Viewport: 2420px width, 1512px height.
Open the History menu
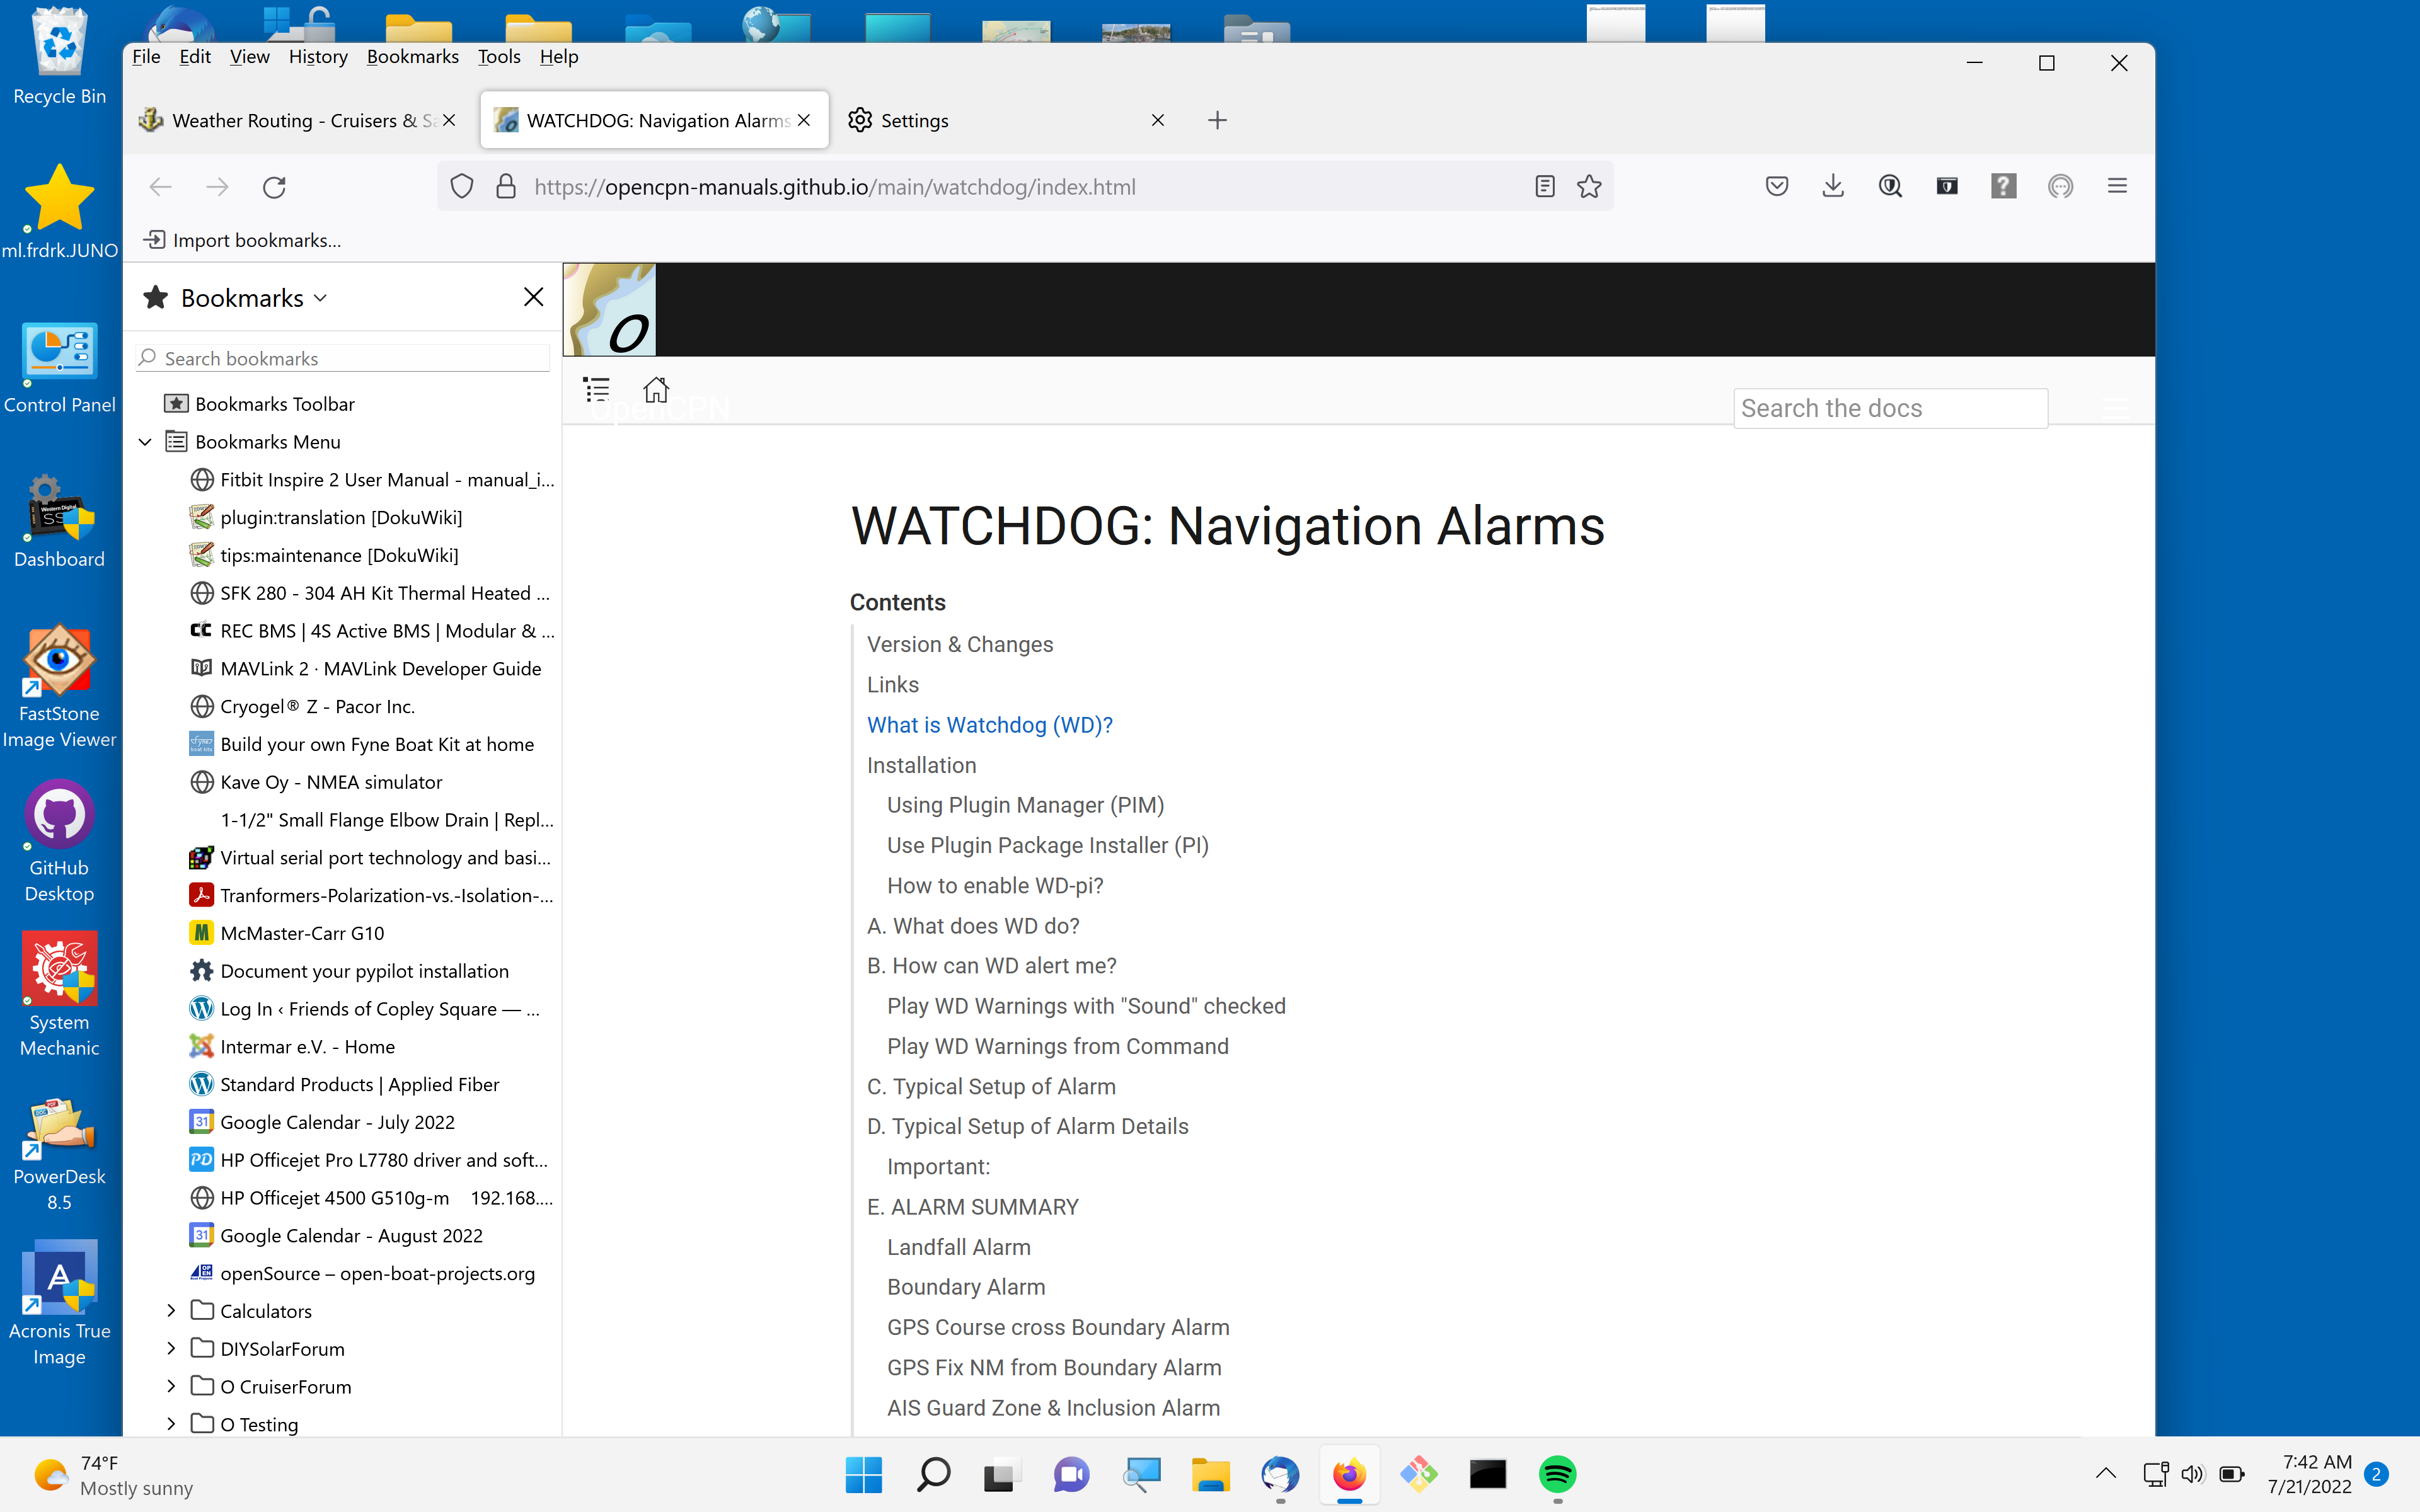pos(318,57)
